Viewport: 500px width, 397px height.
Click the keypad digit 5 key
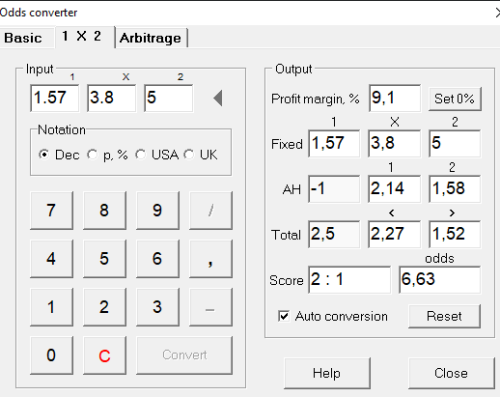coord(104,259)
